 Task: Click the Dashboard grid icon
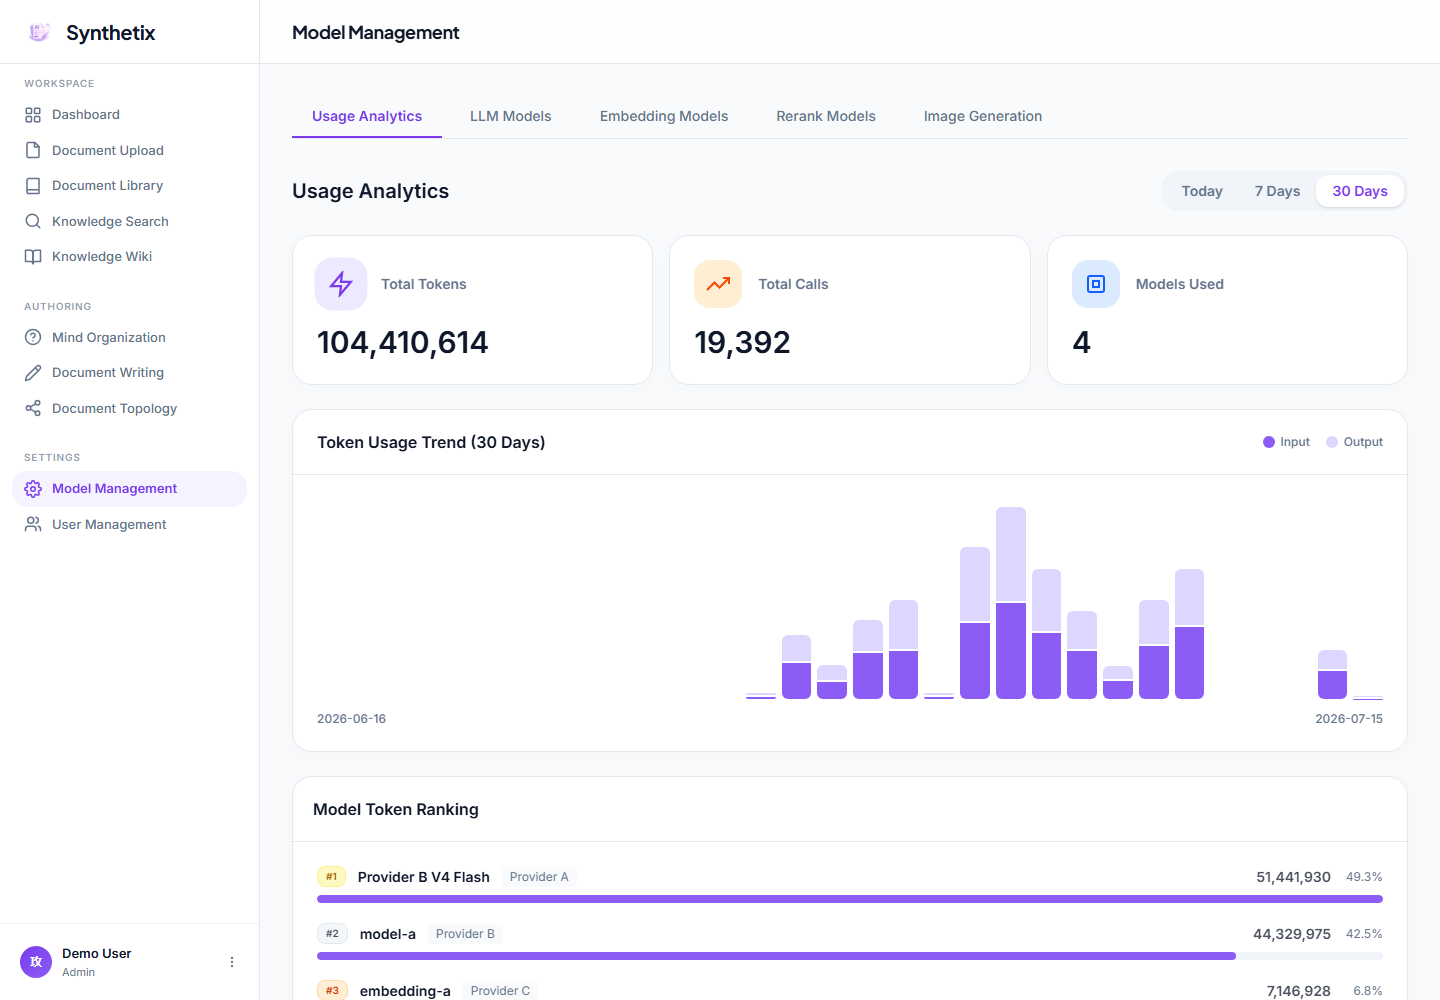tap(33, 115)
